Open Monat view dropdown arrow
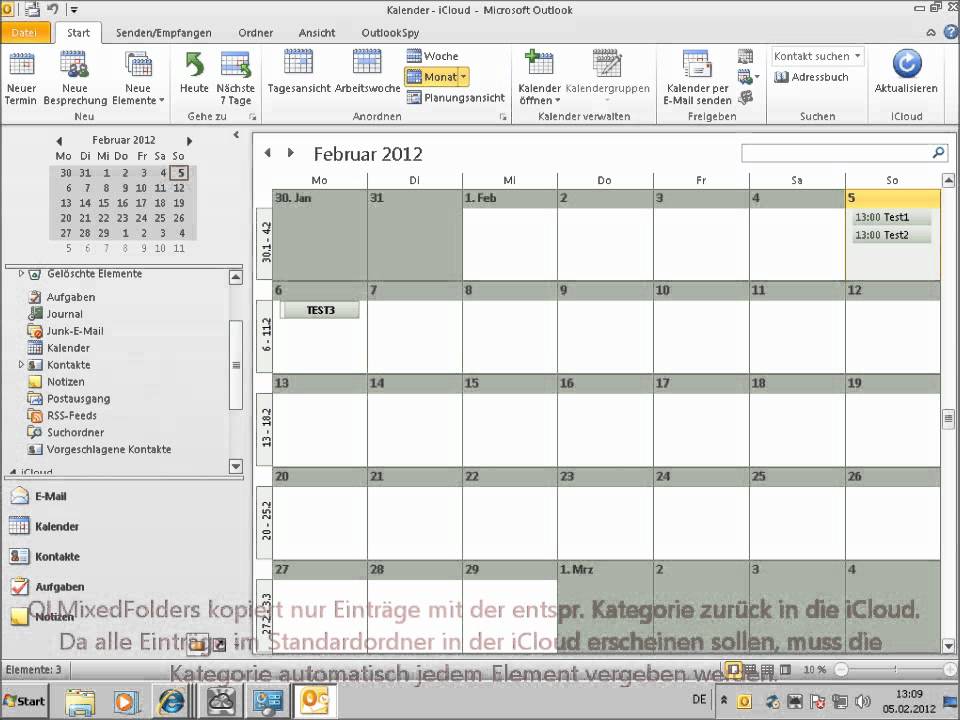The image size is (960, 720). click(x=463, y=77)
